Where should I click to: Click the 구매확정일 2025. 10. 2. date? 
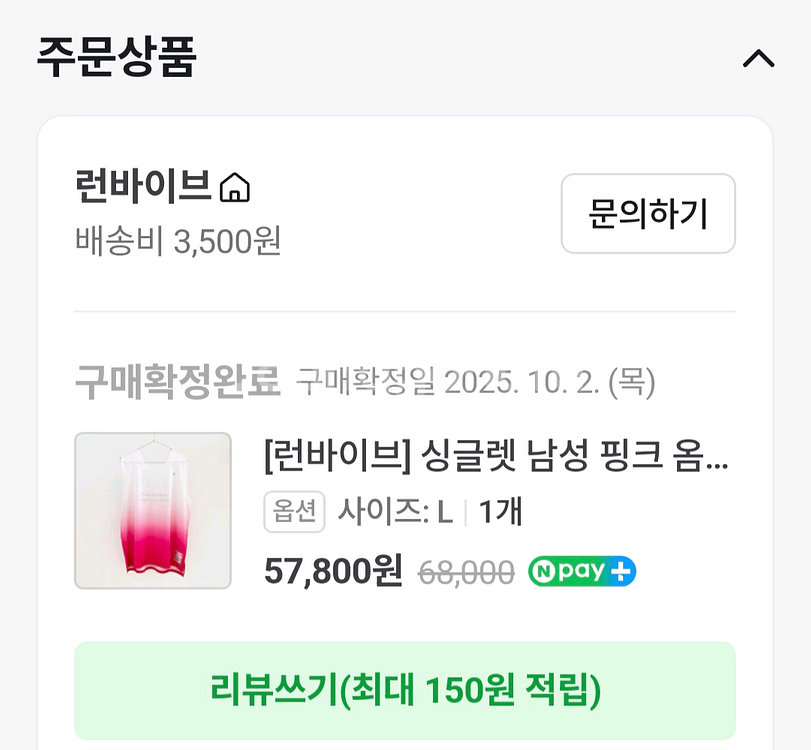click(475, 382)
